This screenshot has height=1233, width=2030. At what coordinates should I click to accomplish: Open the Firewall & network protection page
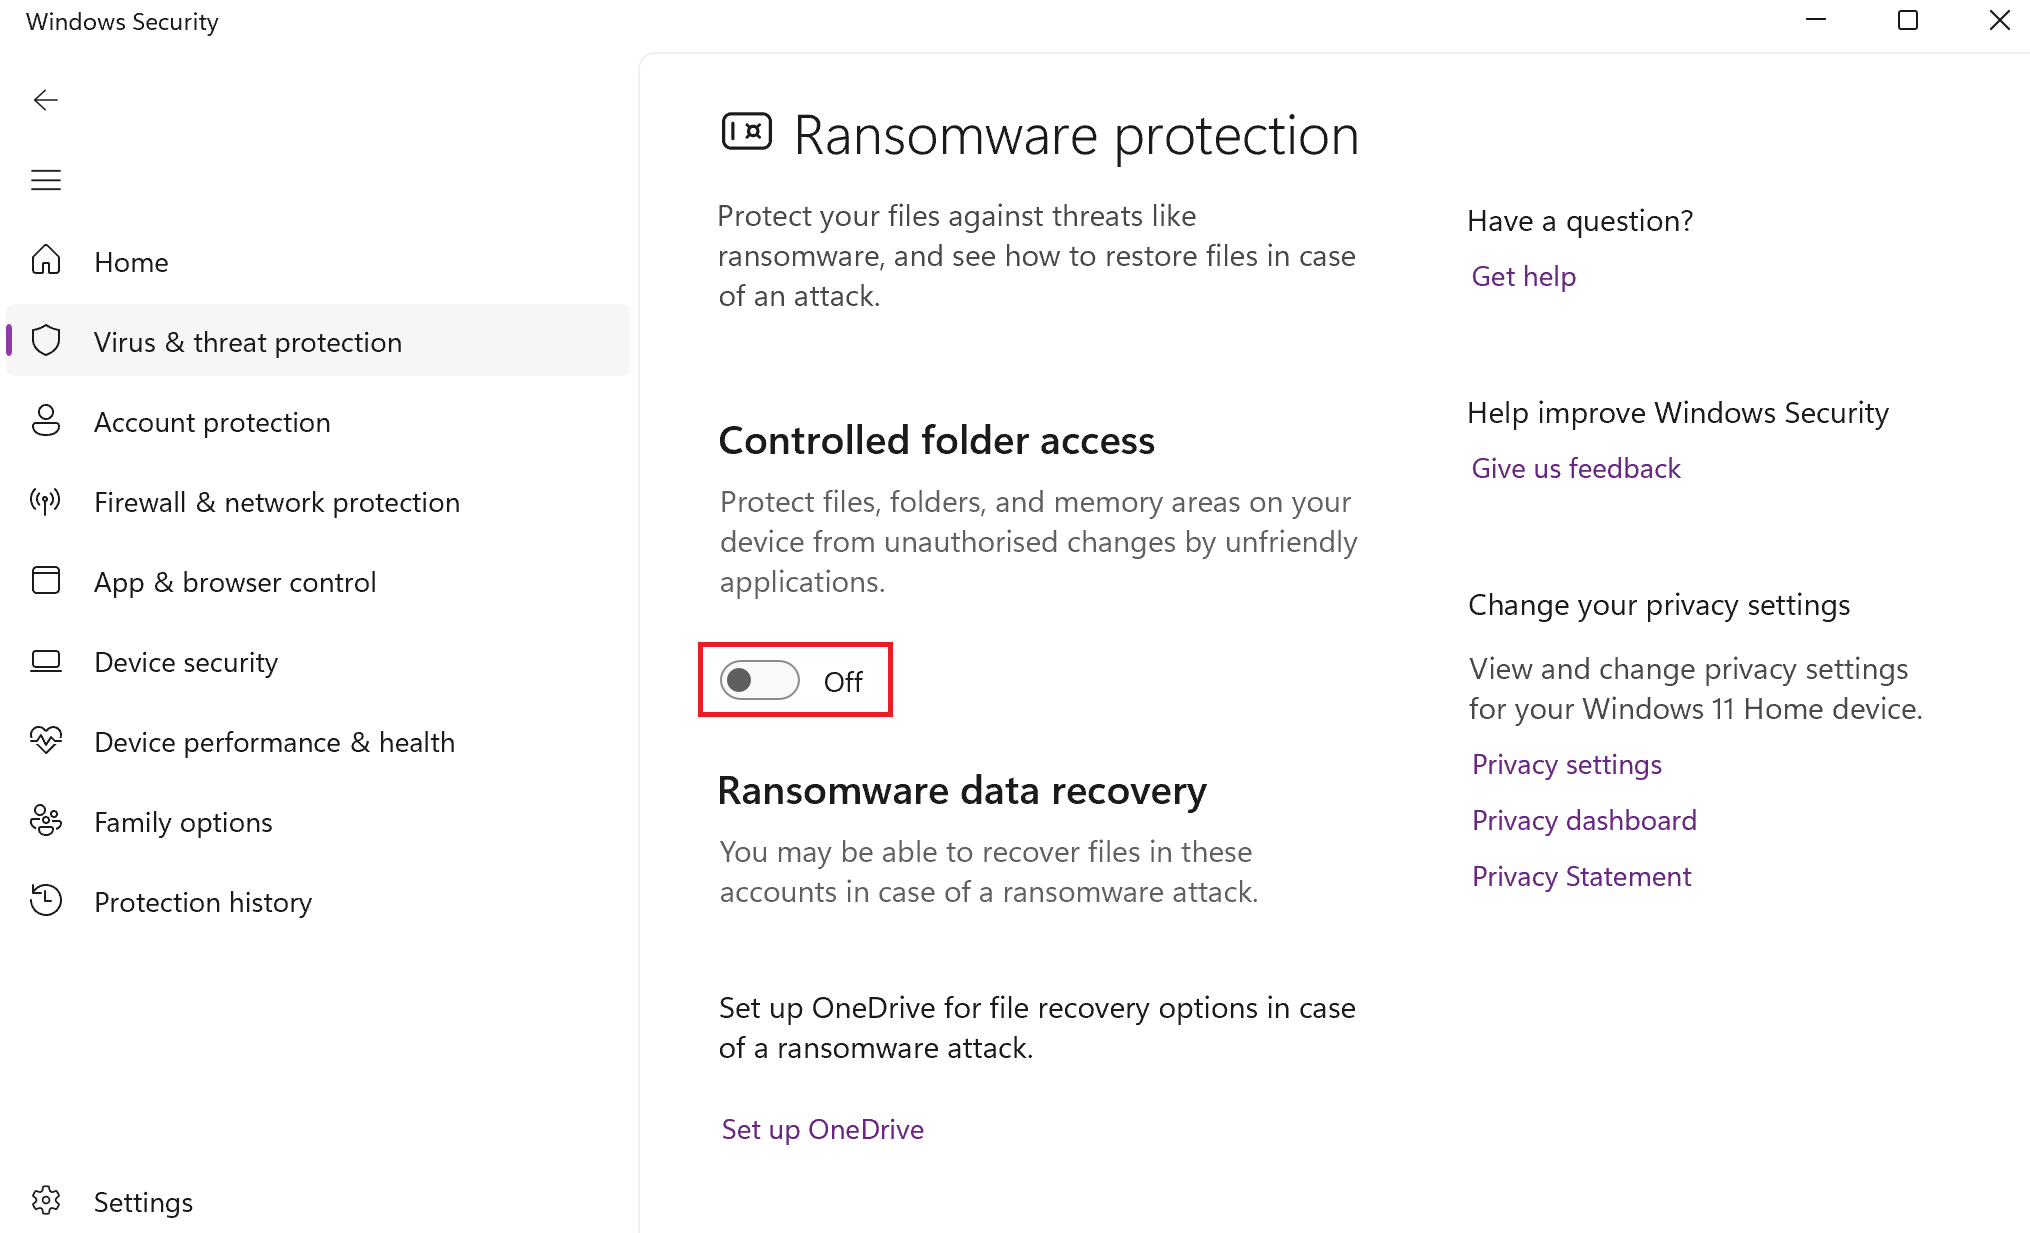click(x=276, y=502)
